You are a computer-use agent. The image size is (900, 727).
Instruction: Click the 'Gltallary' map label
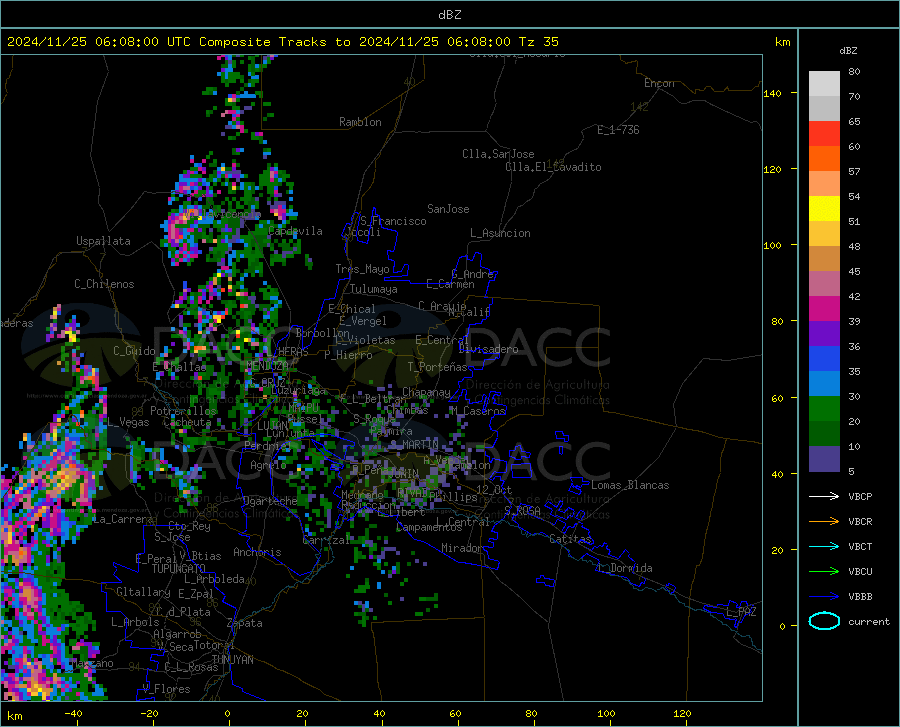click(x=143, y=592)
